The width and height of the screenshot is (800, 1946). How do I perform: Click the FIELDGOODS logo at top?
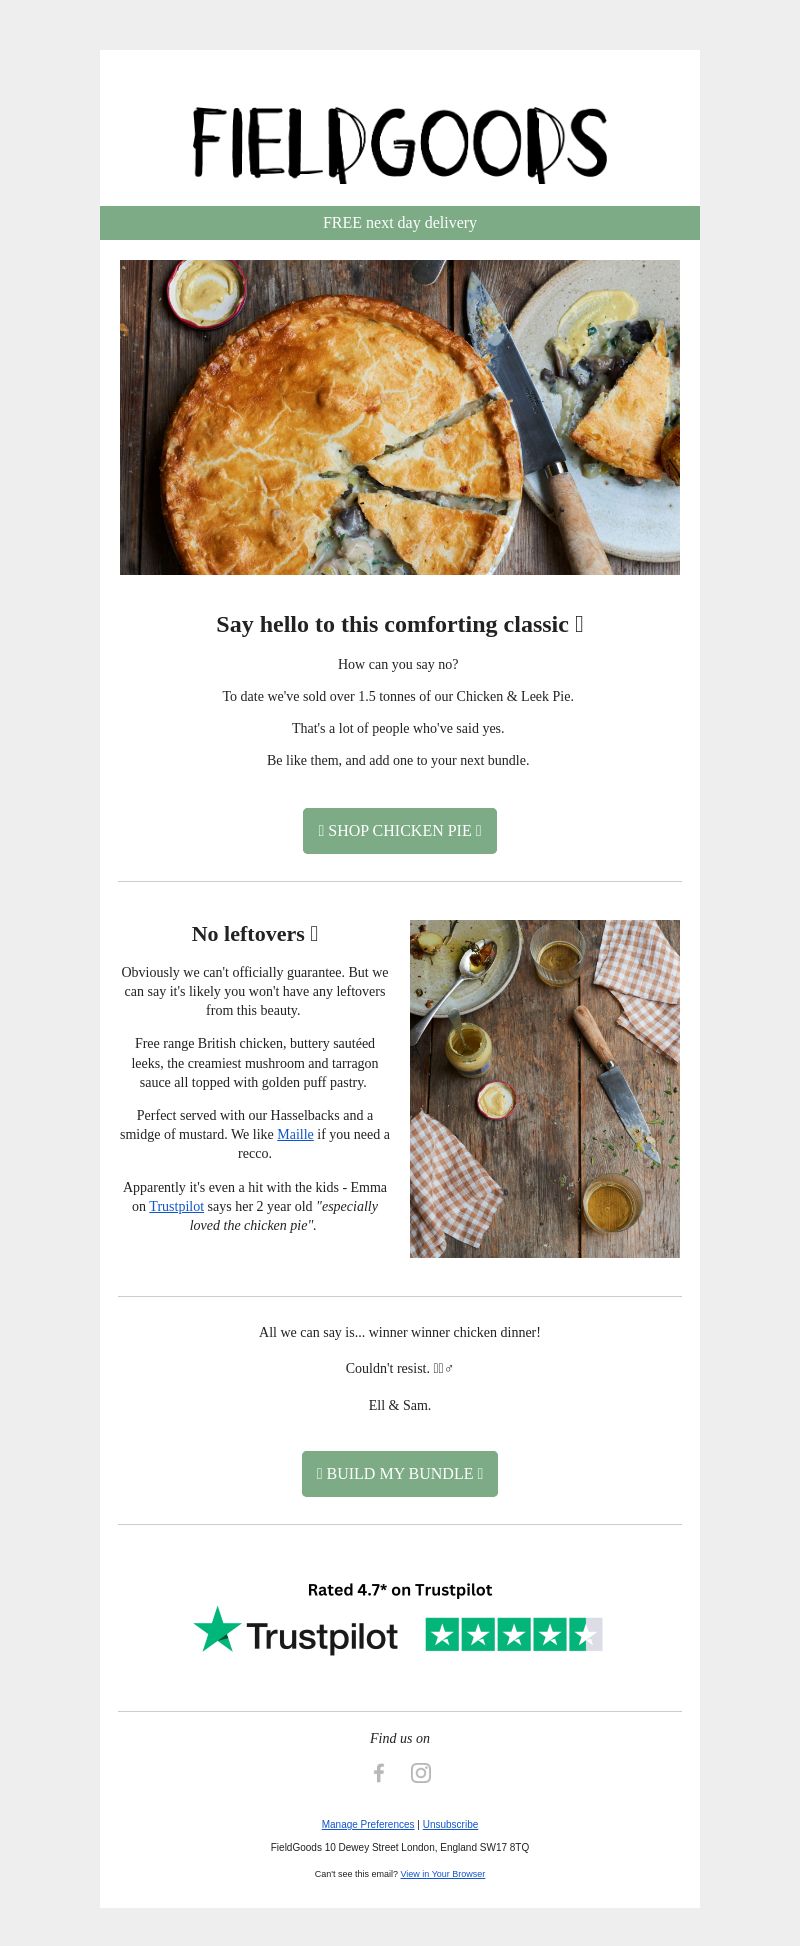(x=400, y=145)
